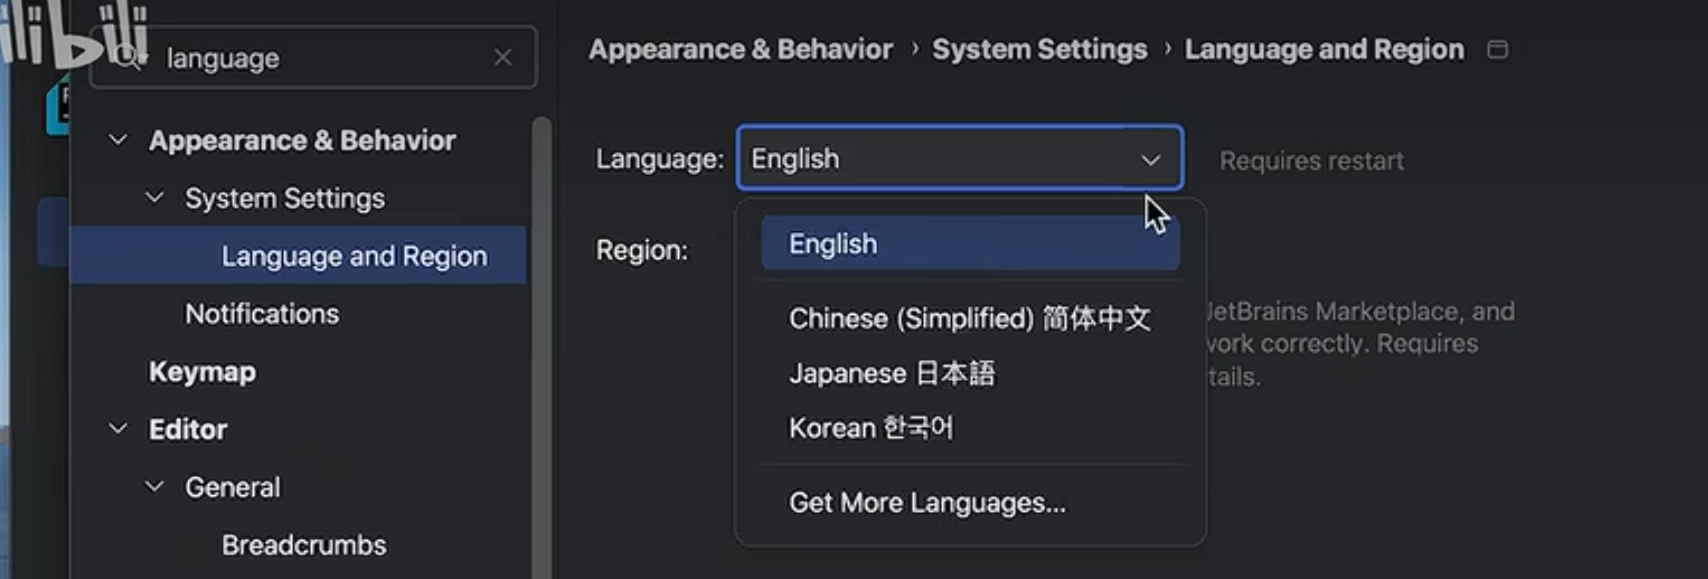Collapse the Appearance & Behavior section

(x=118, y=140)
